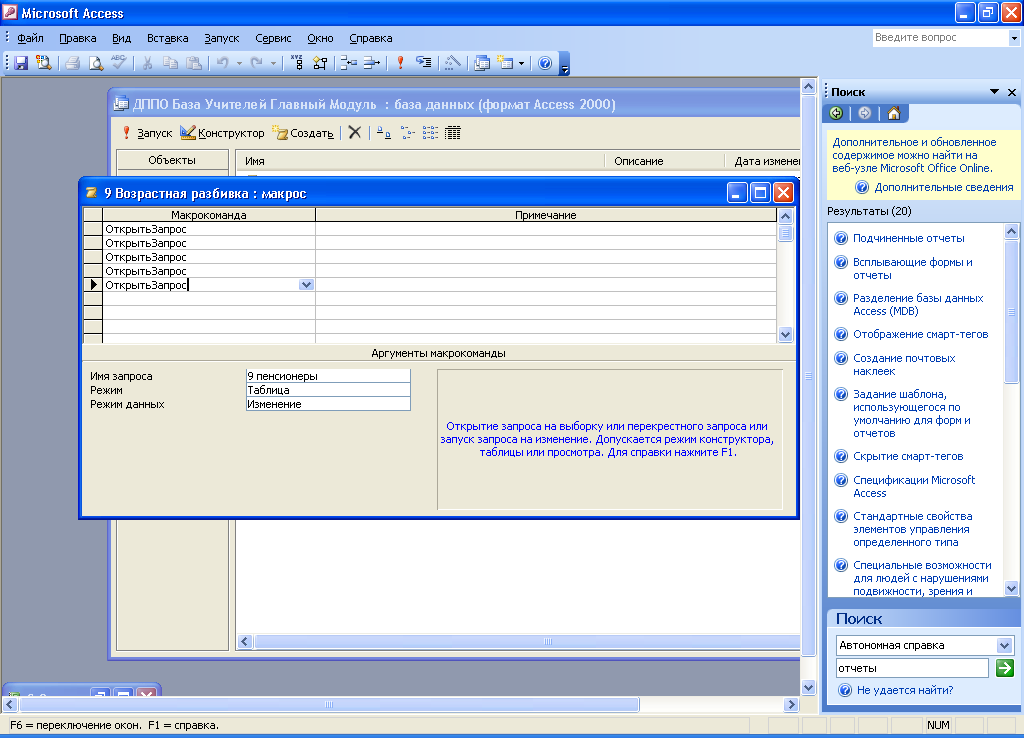Image resolution: width=1024 pixels, height=738 pixels.
Task: Go back in the Search task pane
Action: pyautogui.click(x=836, y=113)
